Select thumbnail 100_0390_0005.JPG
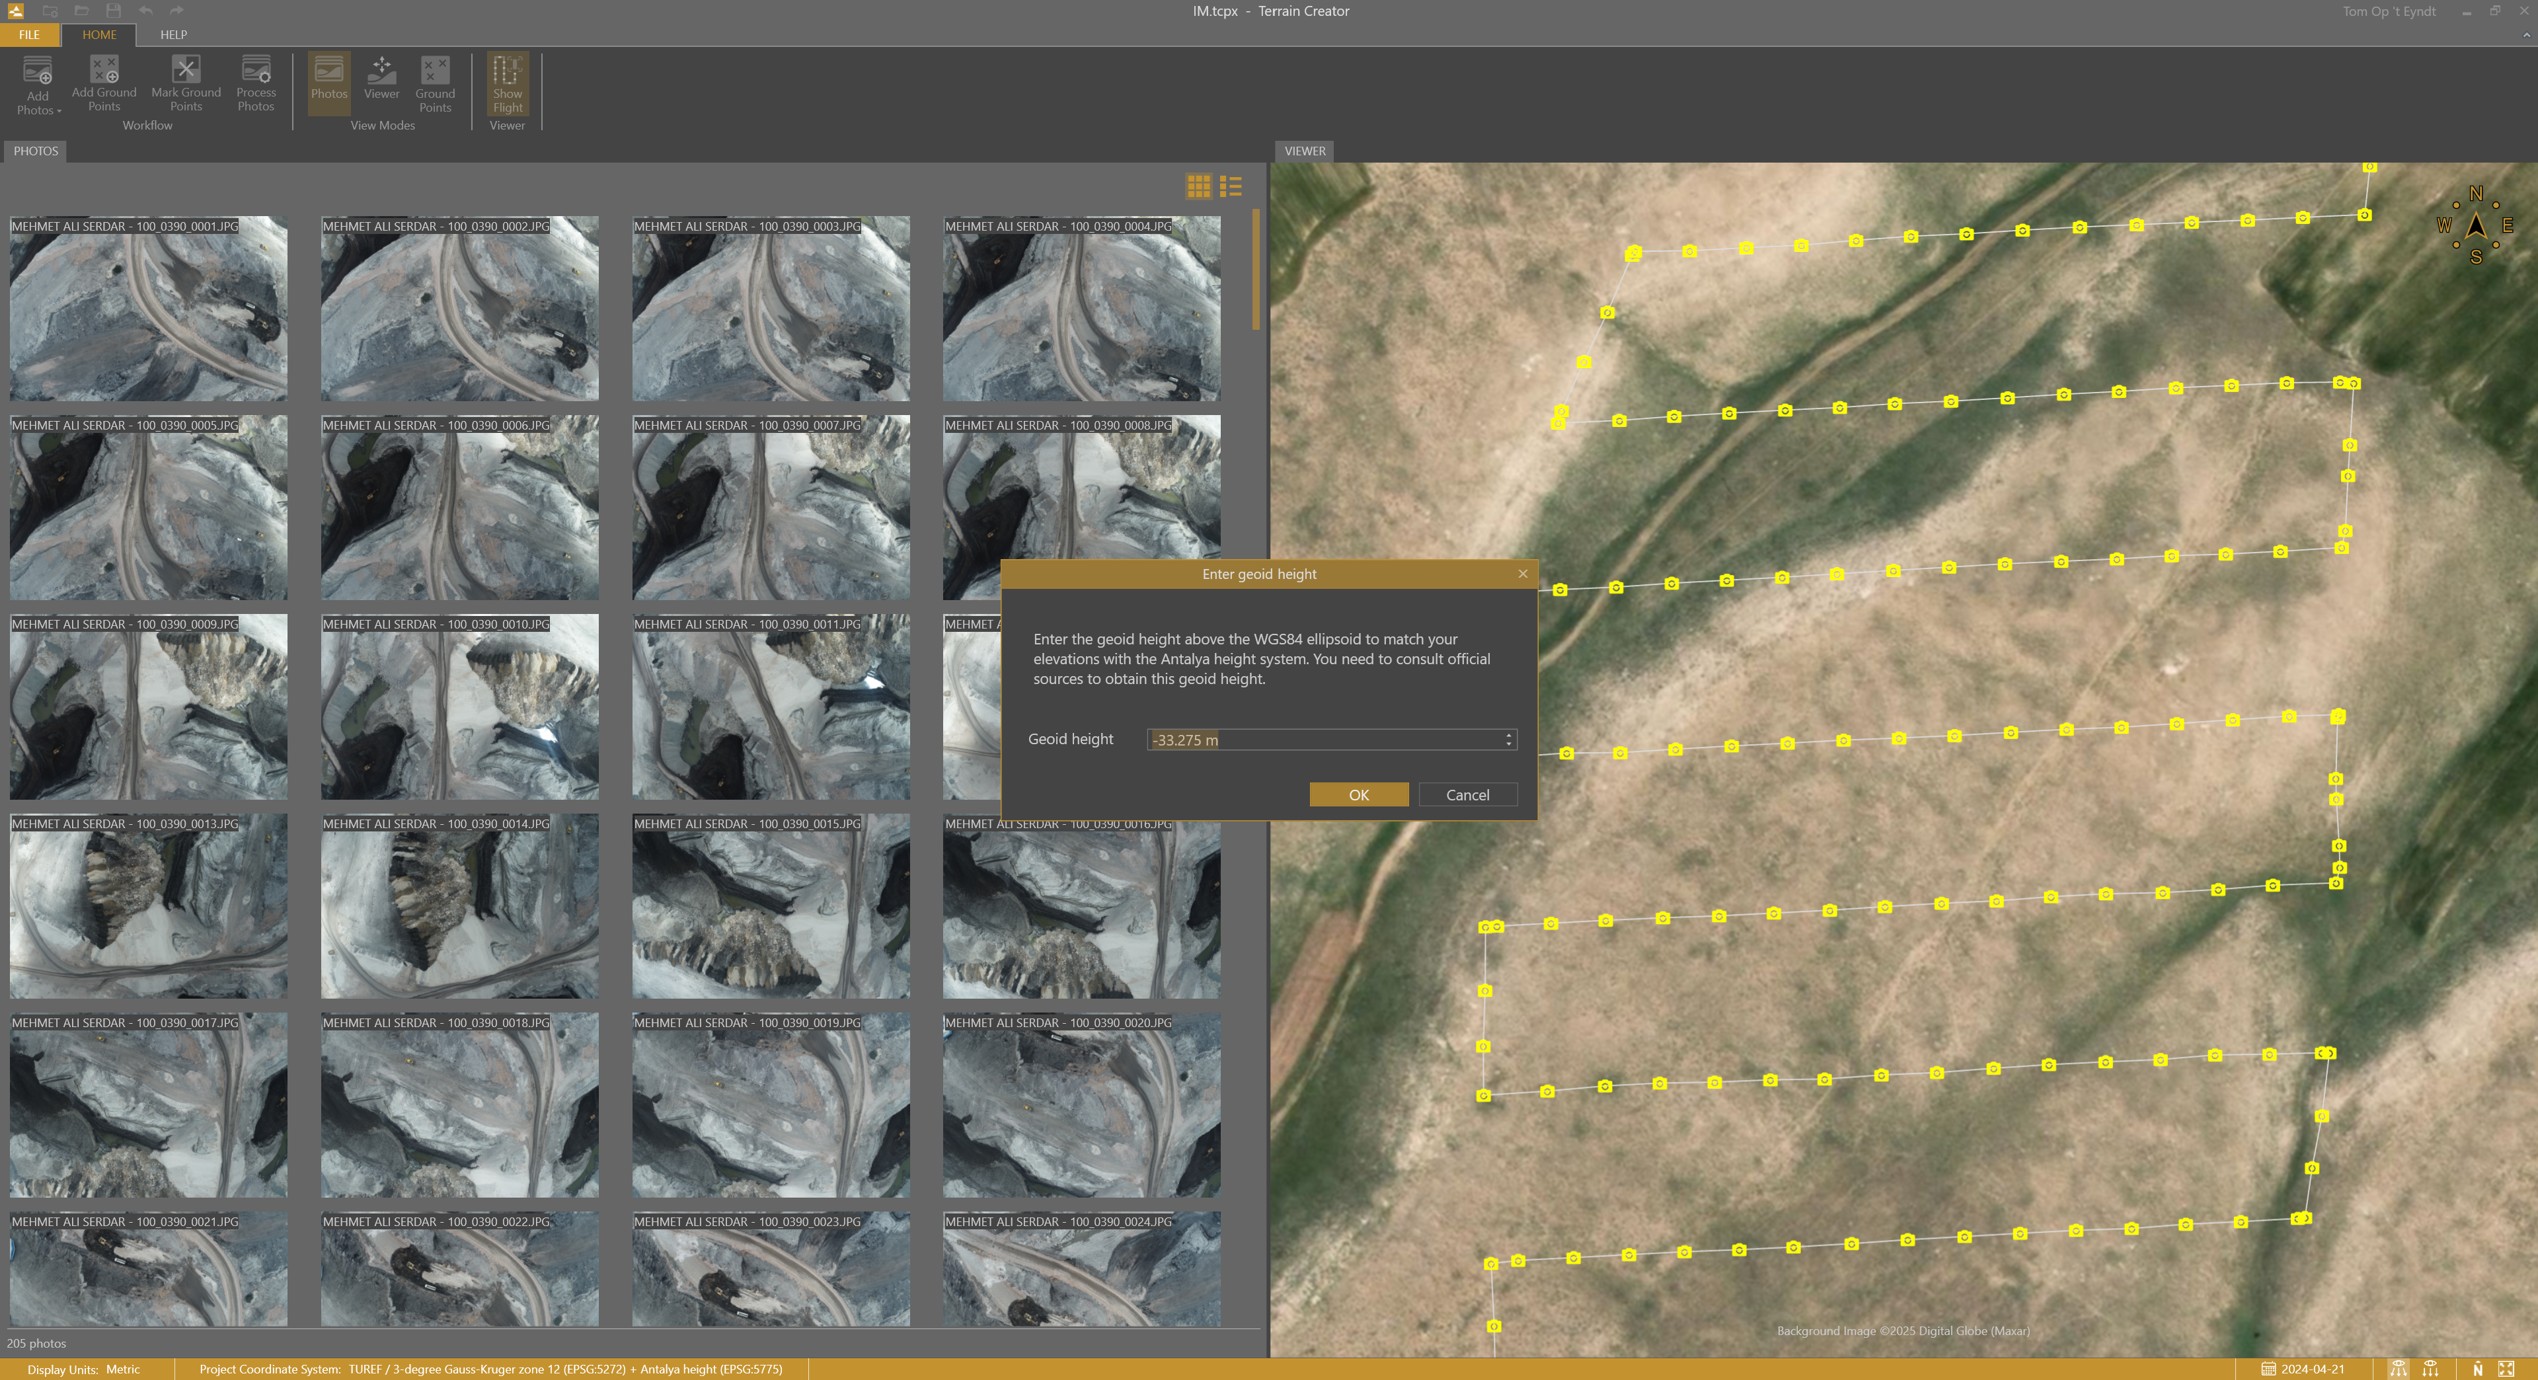Image resolution: width=2538 pixels, height=1380 pixels. 148,508
